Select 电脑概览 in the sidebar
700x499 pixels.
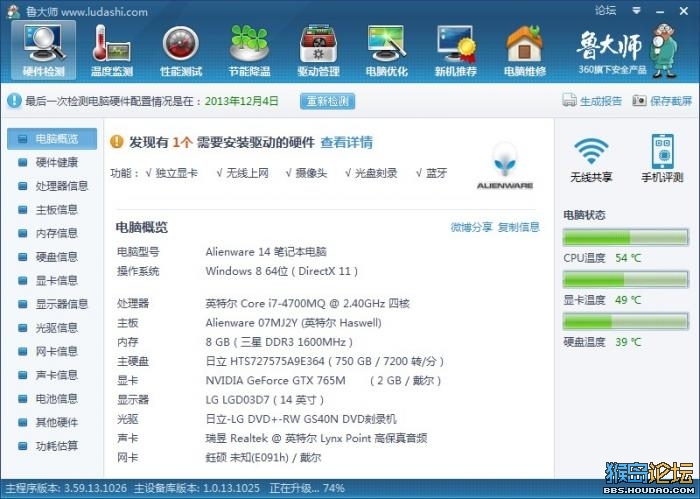tap(52, 139)
